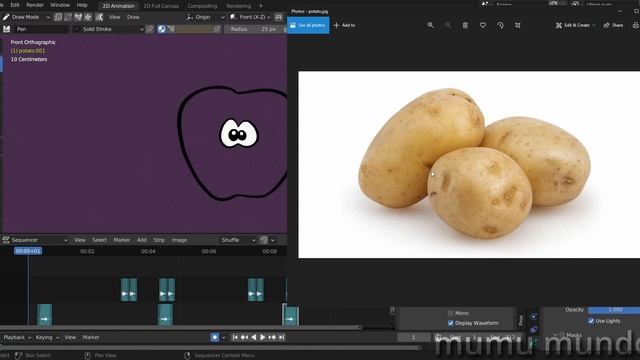640x360 pixels.
Task: Open the Blender Render menu
Action: [35, 5]
